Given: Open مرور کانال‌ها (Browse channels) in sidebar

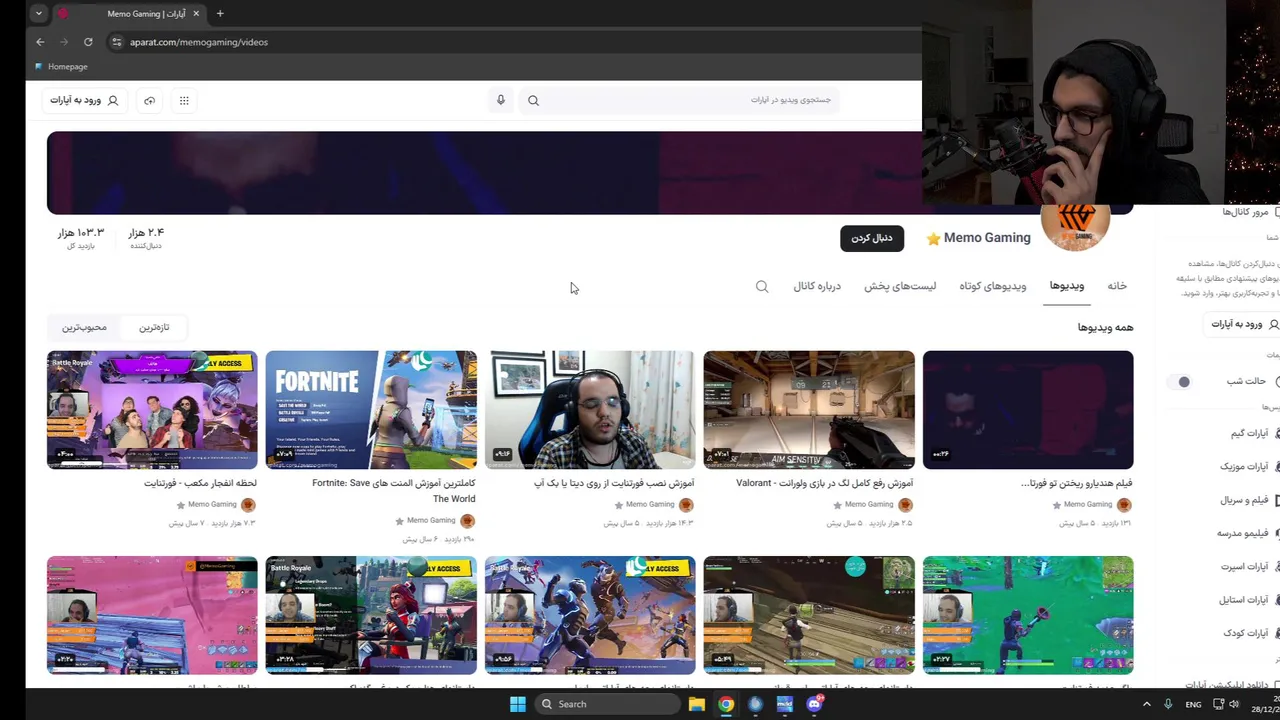Looking at the screenshot, I should coord(1250,212).
